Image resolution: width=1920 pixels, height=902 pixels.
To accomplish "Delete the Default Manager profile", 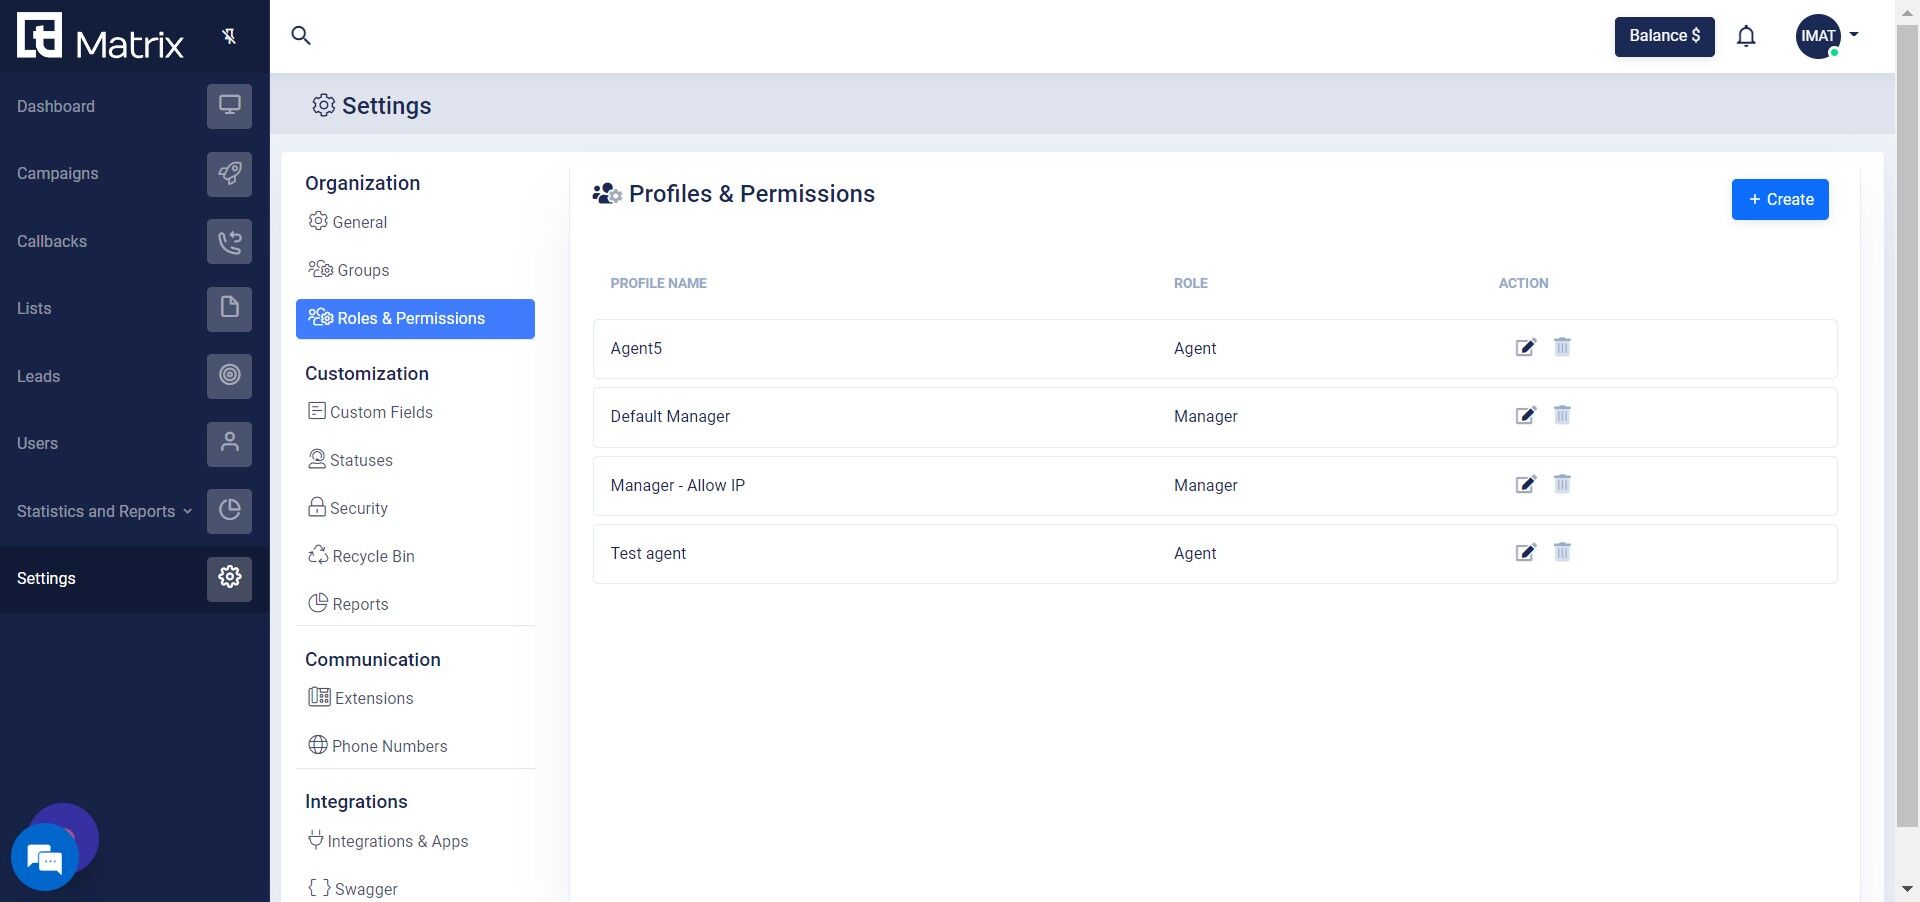I will [1562, 415].
